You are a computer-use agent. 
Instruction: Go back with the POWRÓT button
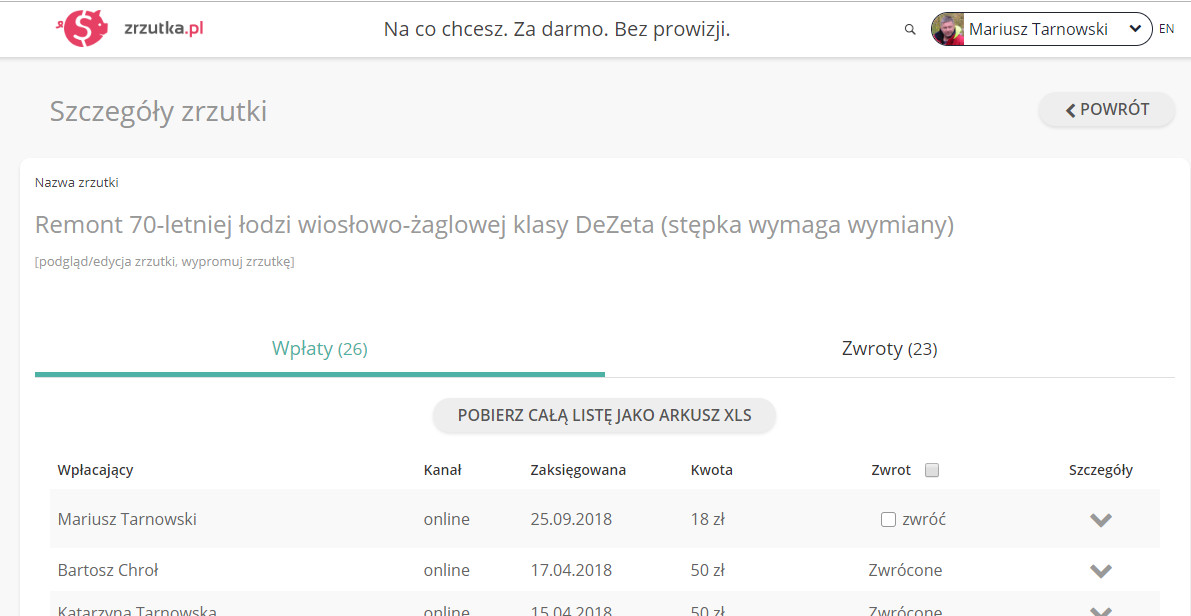tap(1107, 110)
